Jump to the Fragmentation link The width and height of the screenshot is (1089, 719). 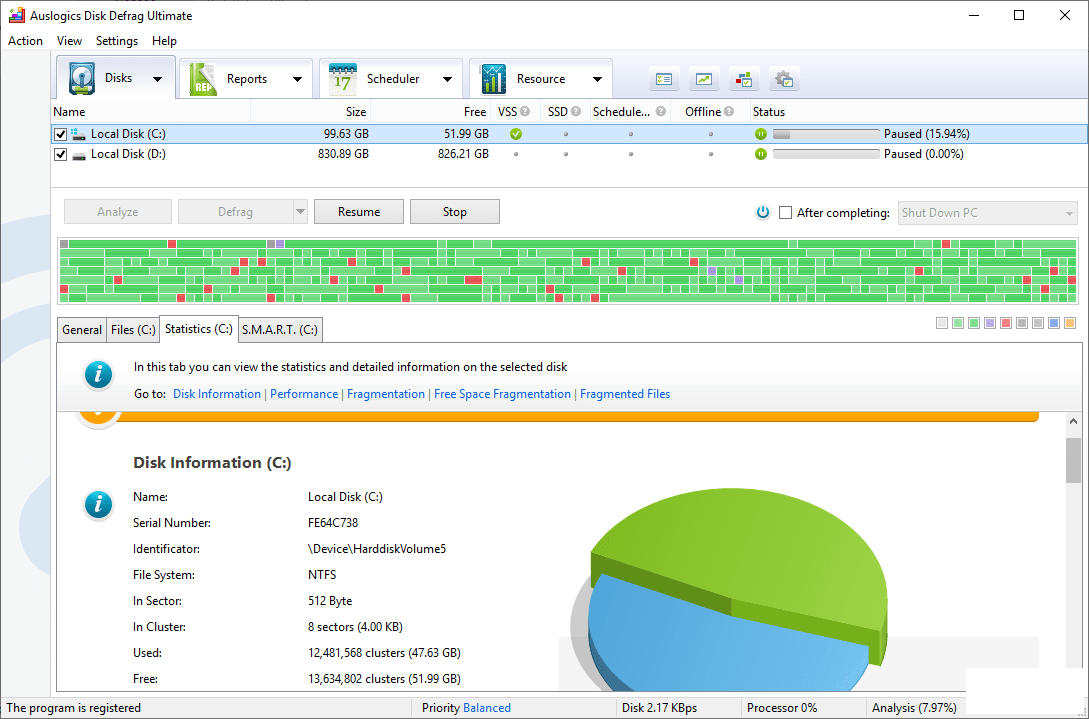[386, 394]
